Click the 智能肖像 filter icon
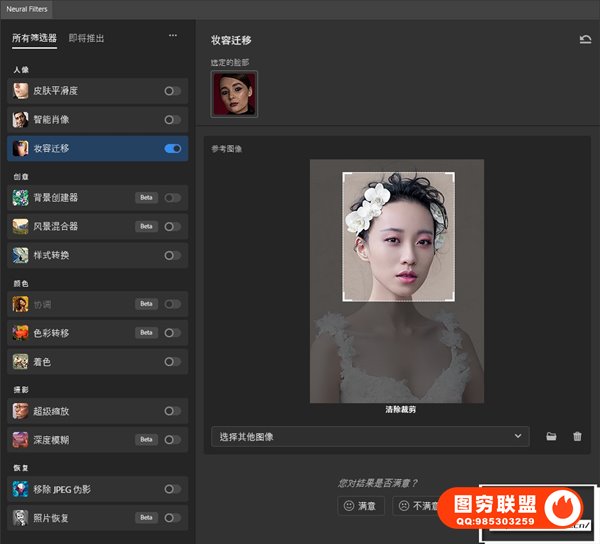This screenshot has height=544, width=600. click(x=20, y=120)
